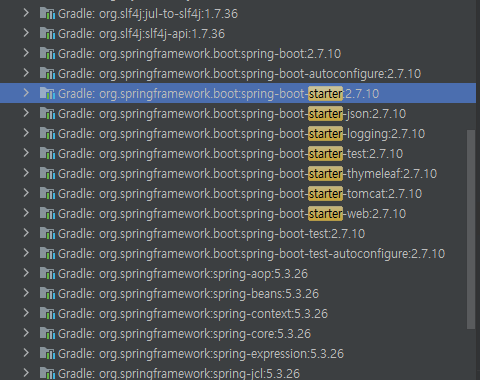This screenshot has height=380, width=480.
Task: Click library icon for spring-boot-starter-thymeleaf
Action: [x=47, y=174]
